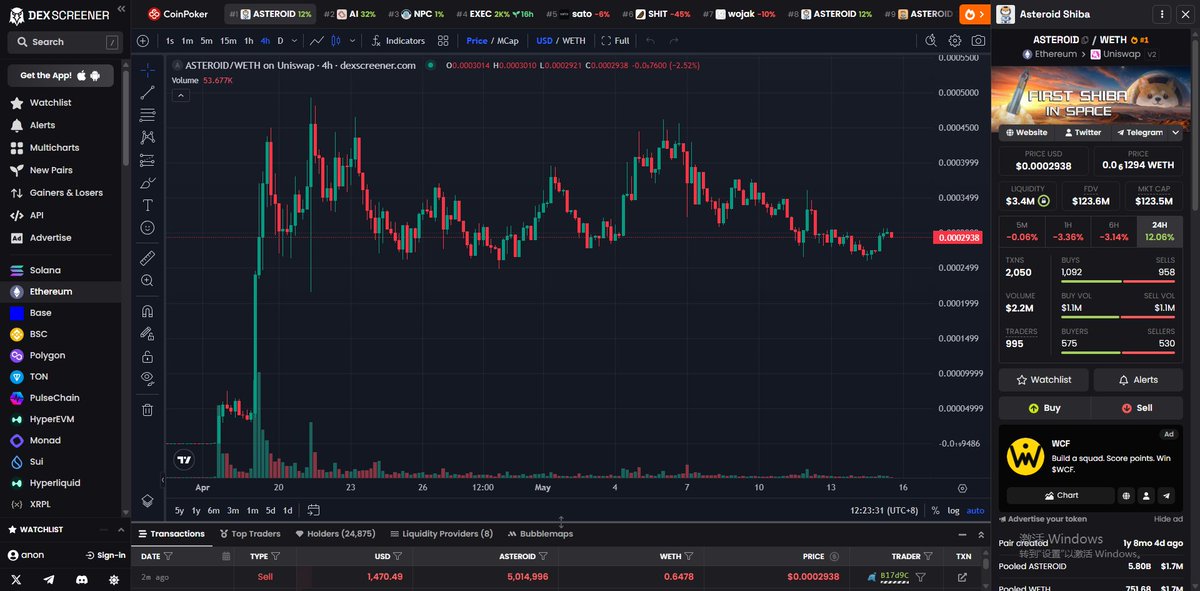Toggle magnet mode for drawings
Image resolution: width=1200 pixels, height=591 pixels.
coord(147,311)
